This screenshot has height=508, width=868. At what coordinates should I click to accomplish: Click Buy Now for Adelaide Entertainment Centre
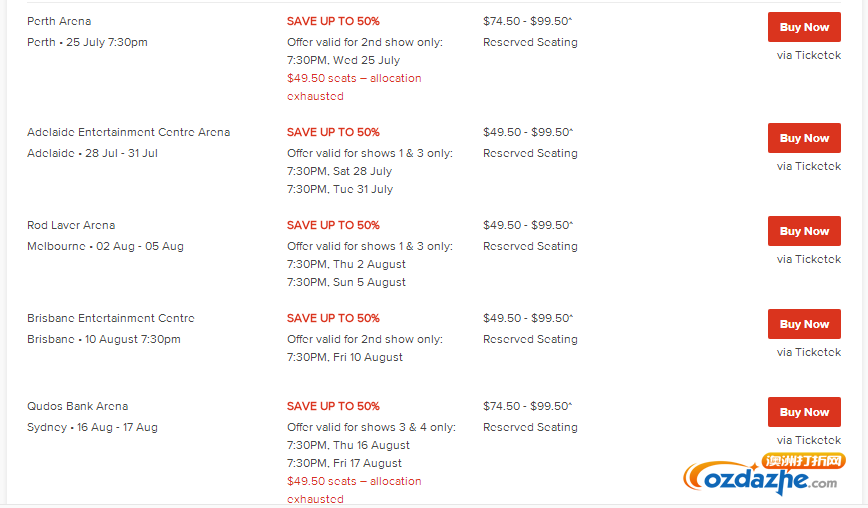pos(804,138)
